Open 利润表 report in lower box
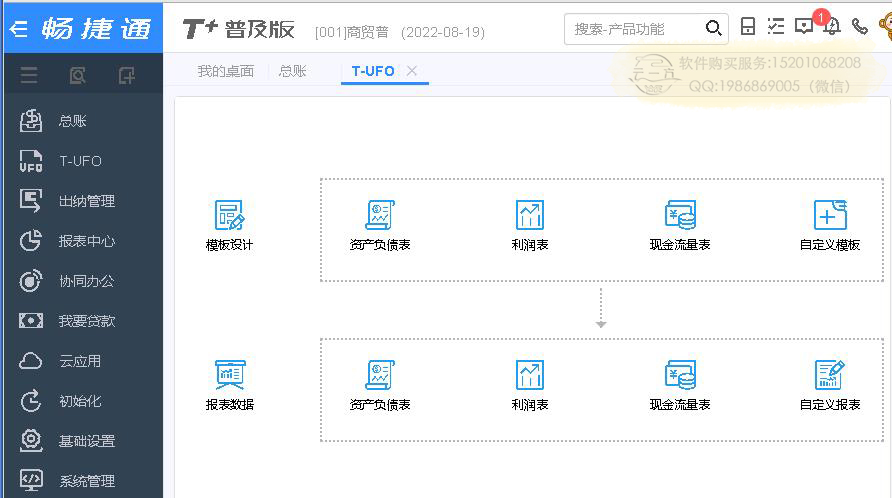892x498 pixels. (530, 385)
